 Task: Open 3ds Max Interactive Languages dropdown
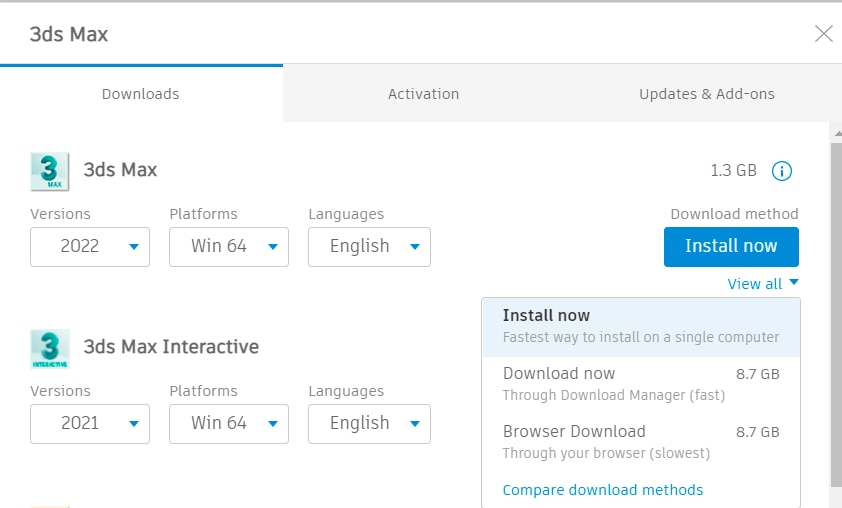click(x=369, y=424)
